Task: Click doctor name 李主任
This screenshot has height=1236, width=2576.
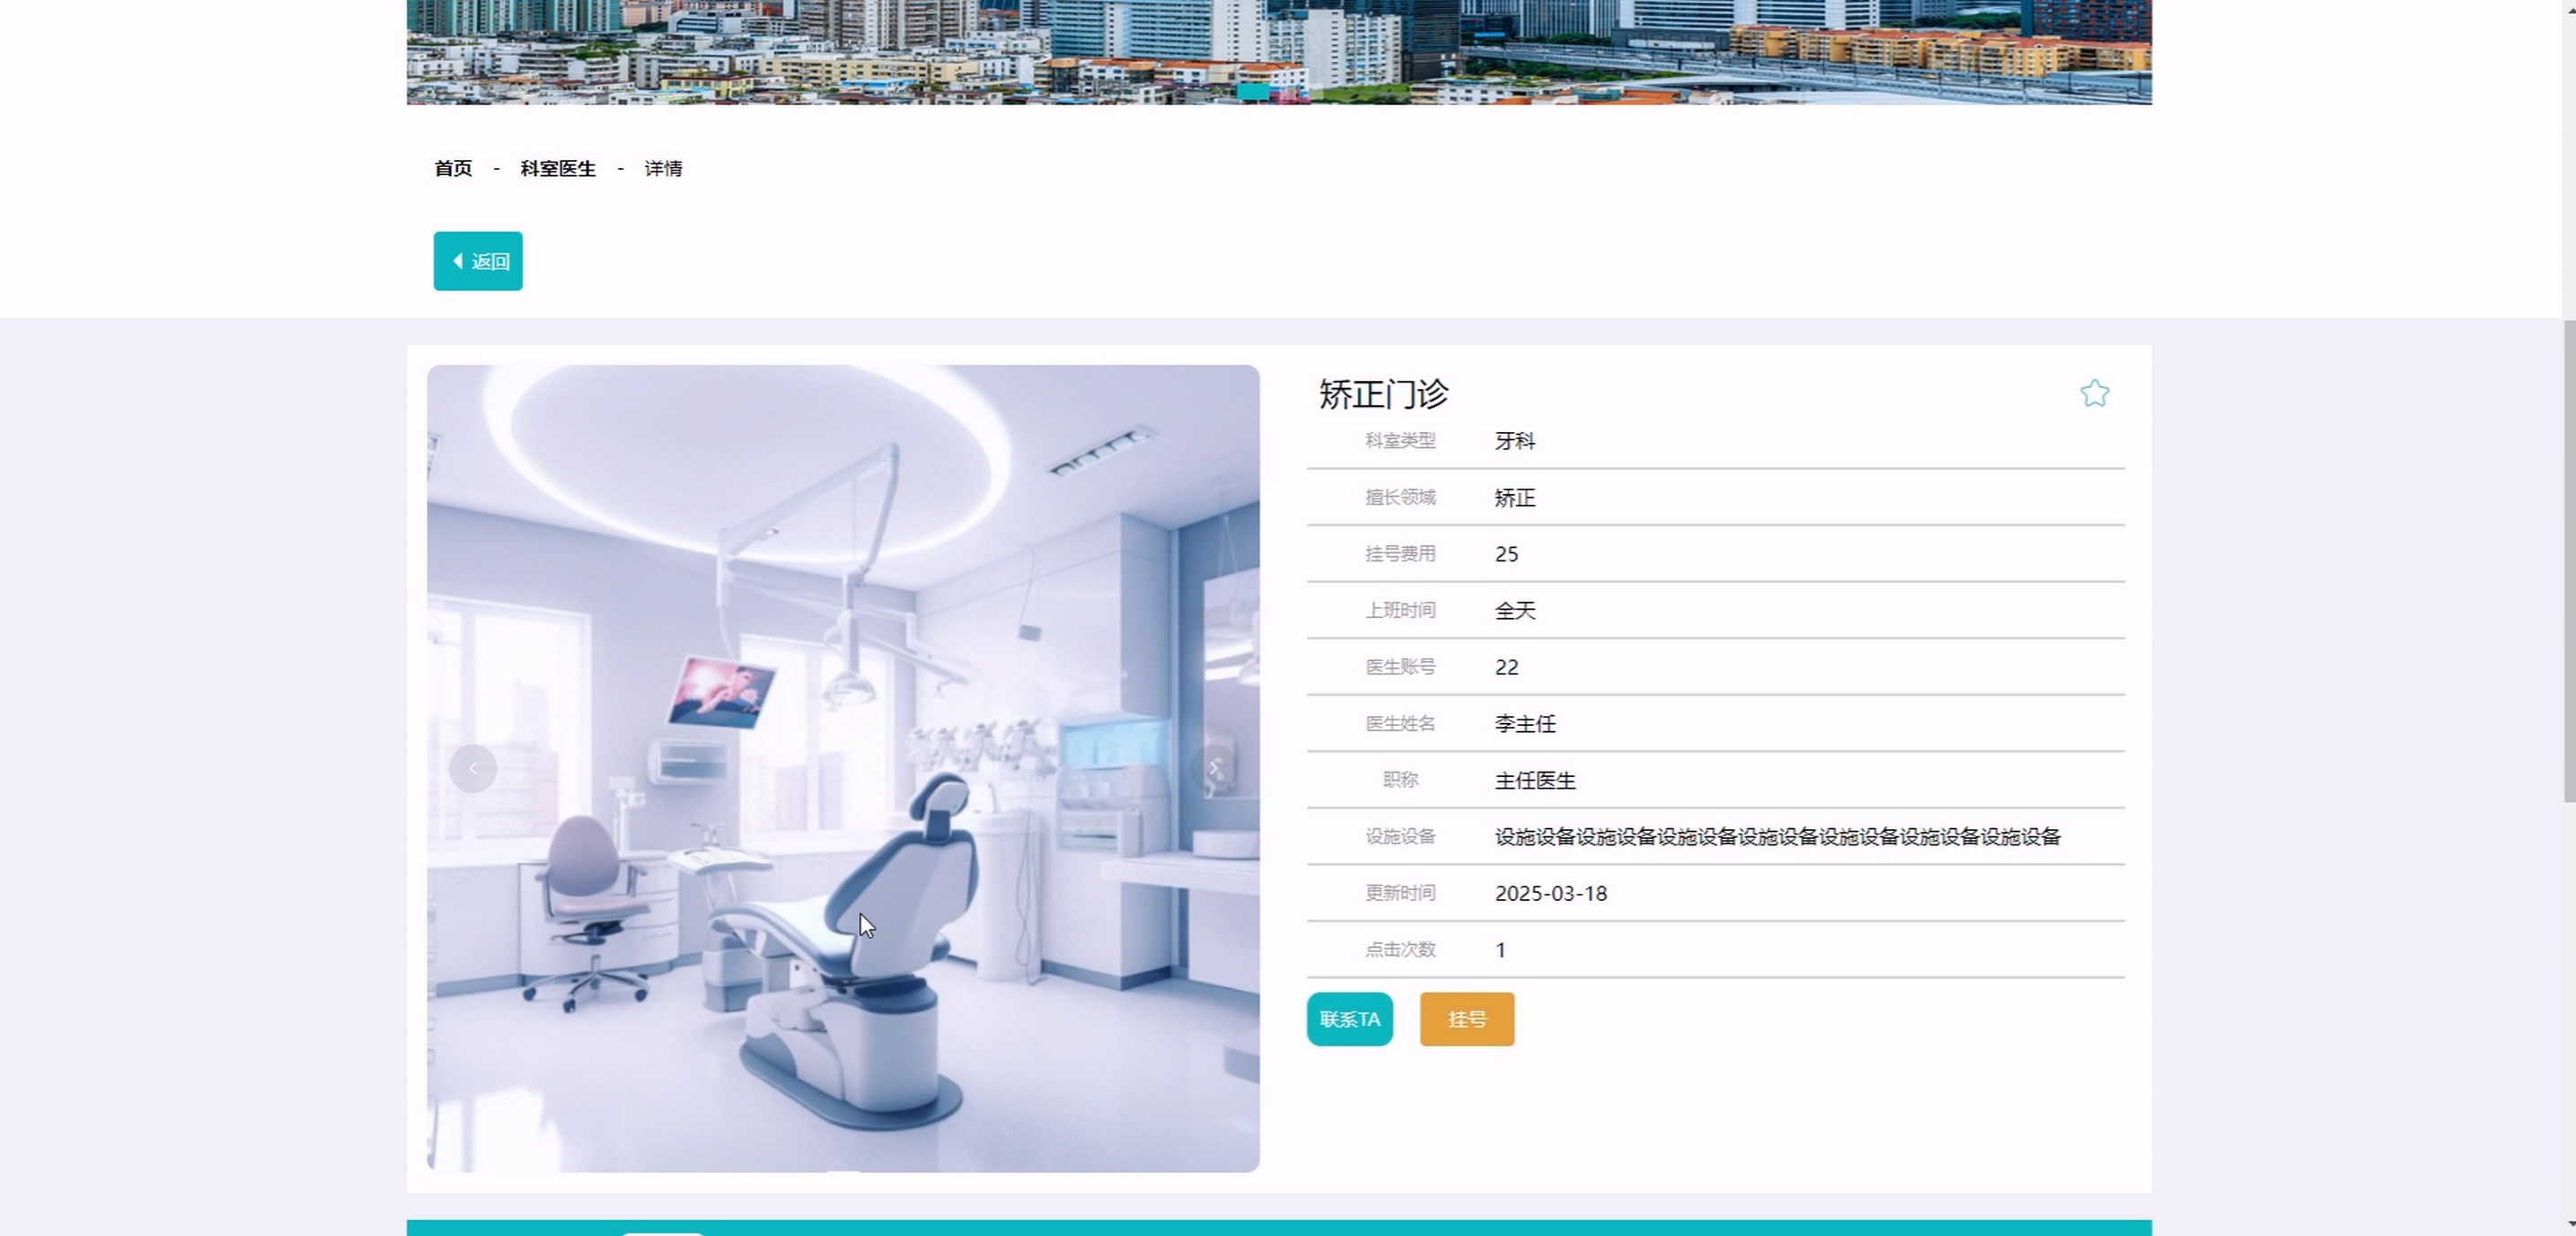Action: pos(1525,723)
